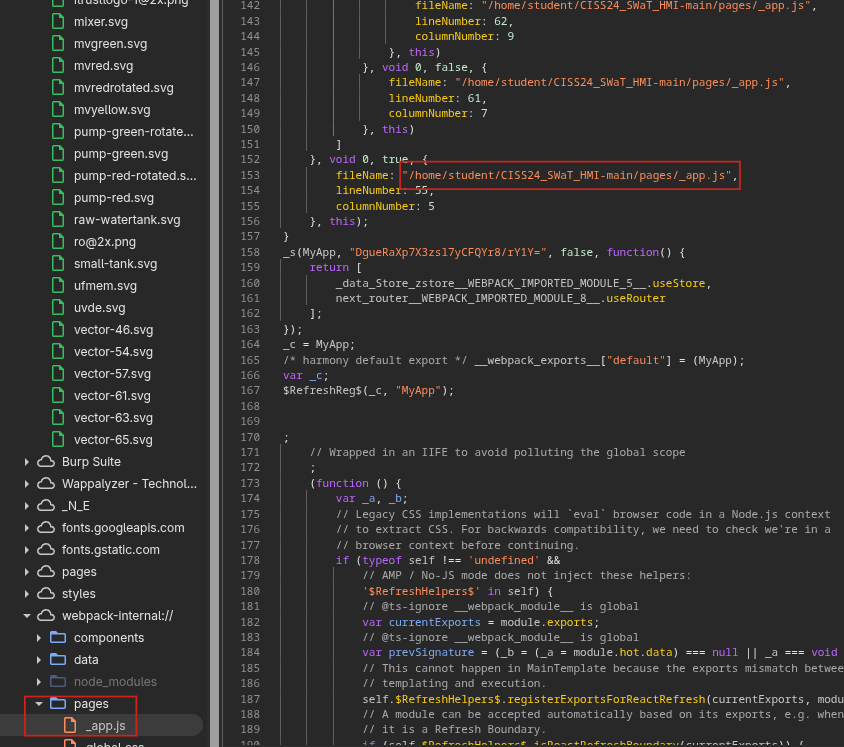Expand the styles source group
The width and height of the screenshot is (844, 747).
point(26,594)
